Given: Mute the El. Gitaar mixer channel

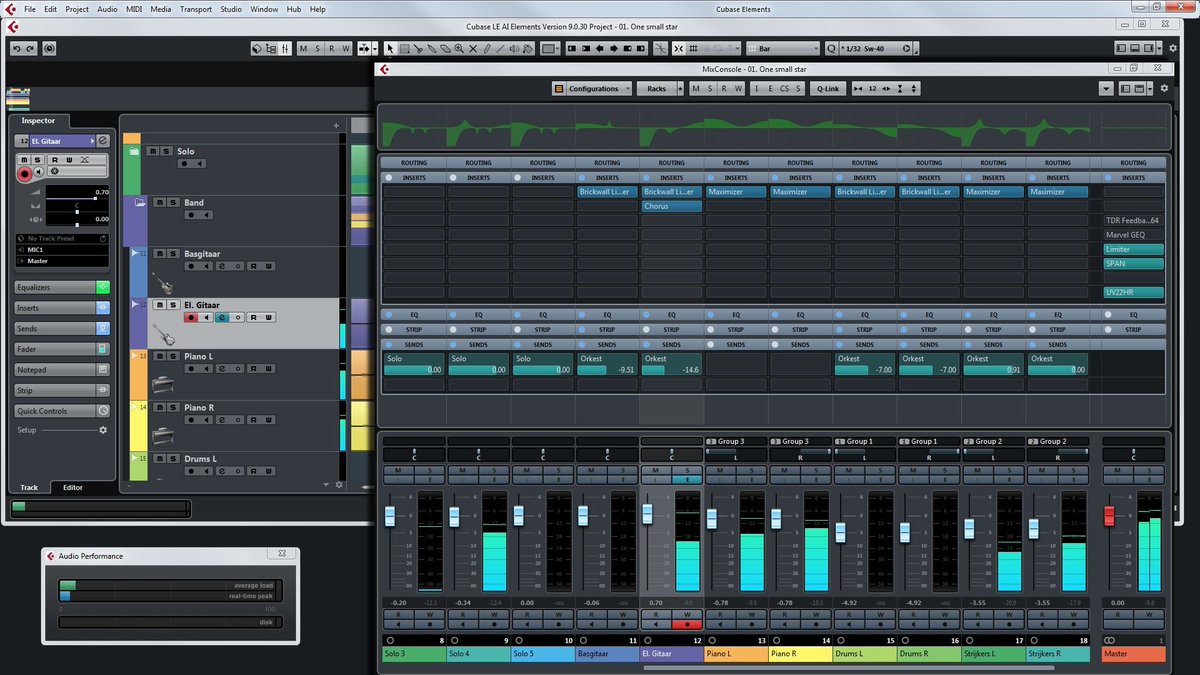Looking at the screenshot, I should coord(655,469).
